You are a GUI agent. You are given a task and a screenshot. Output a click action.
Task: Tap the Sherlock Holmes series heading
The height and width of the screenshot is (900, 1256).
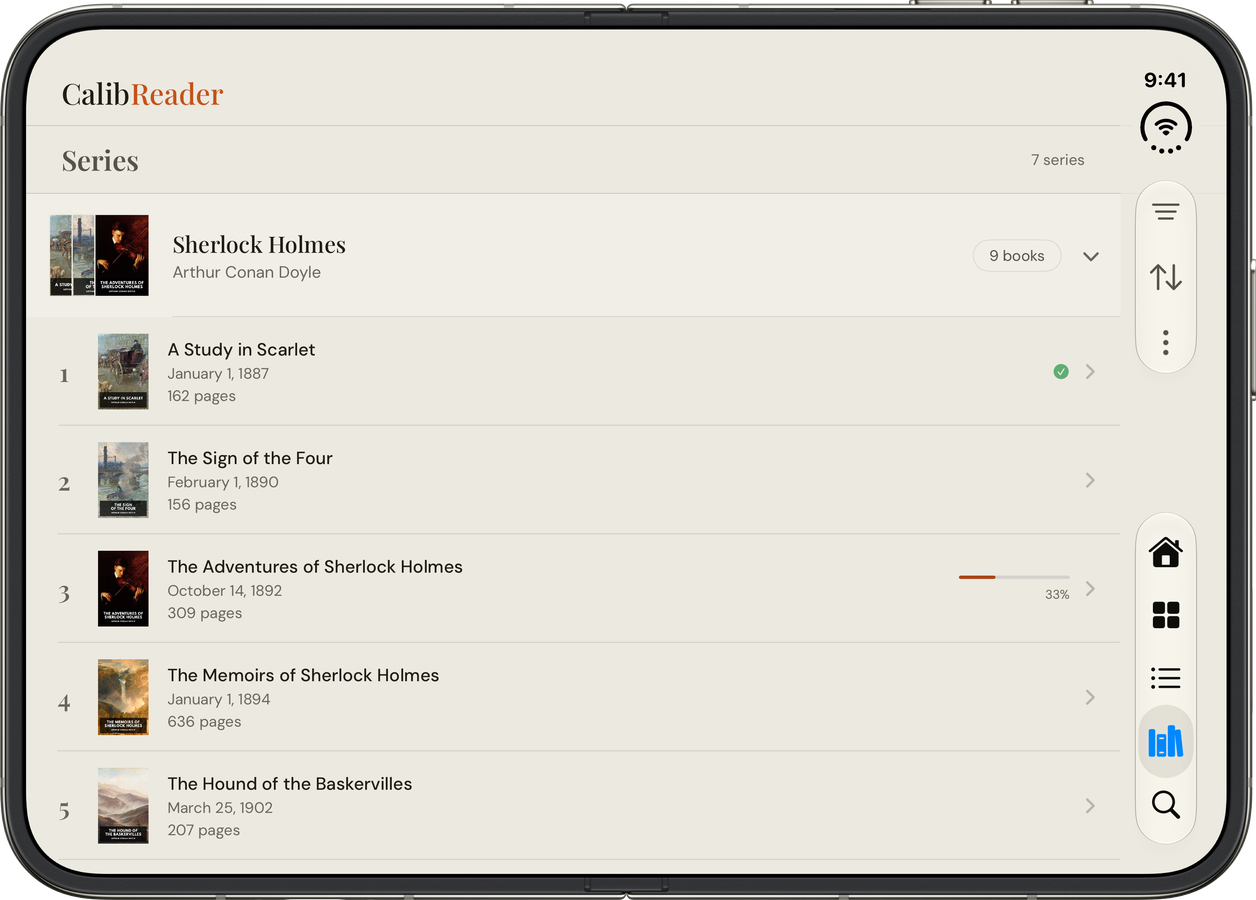click(x=259, y=245)
